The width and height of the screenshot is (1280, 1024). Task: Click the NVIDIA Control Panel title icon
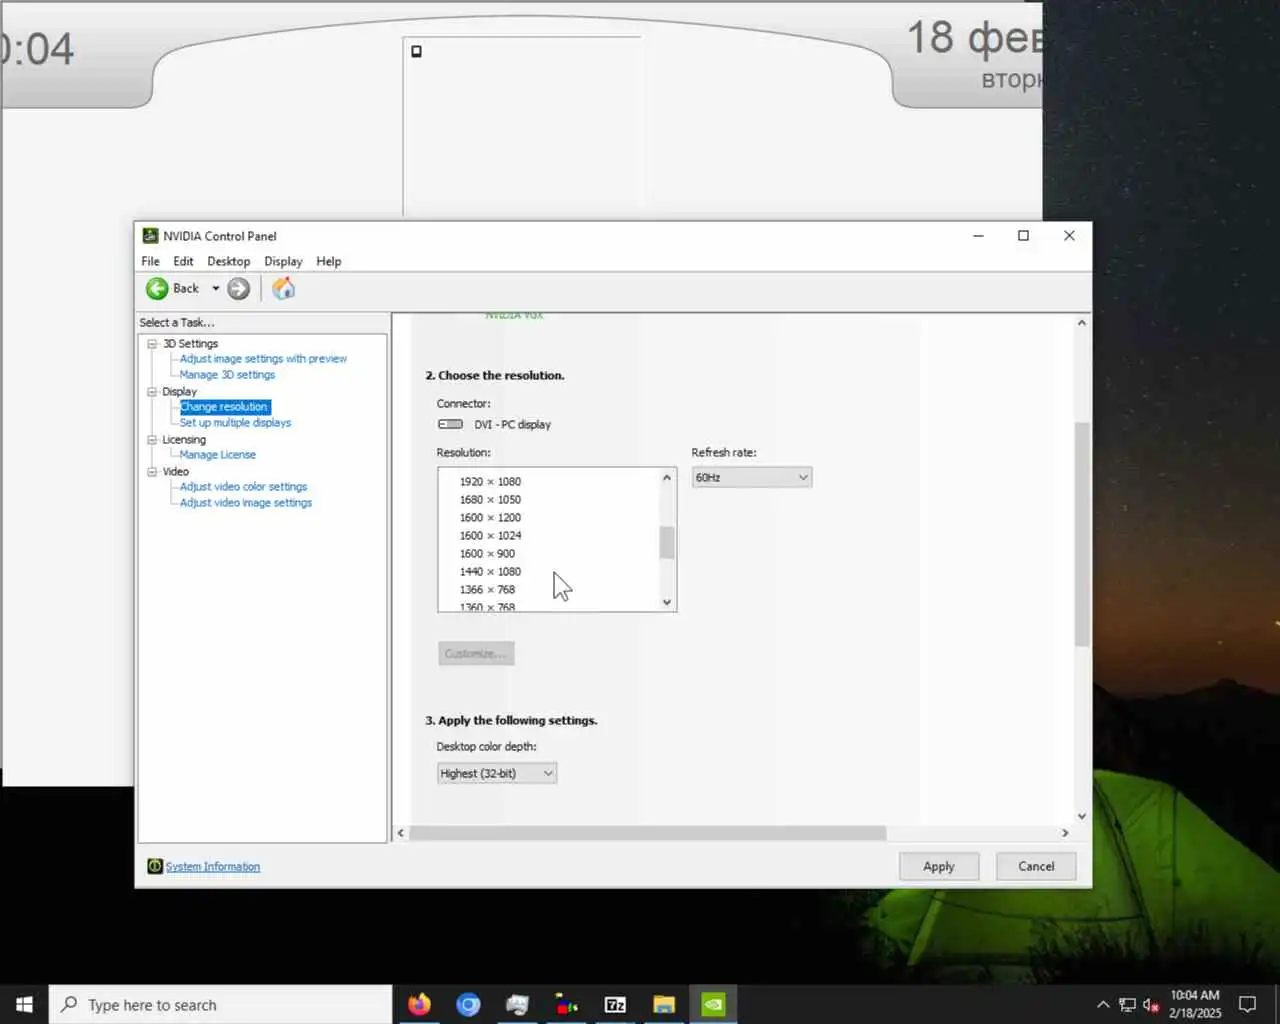tap(150, 236)
